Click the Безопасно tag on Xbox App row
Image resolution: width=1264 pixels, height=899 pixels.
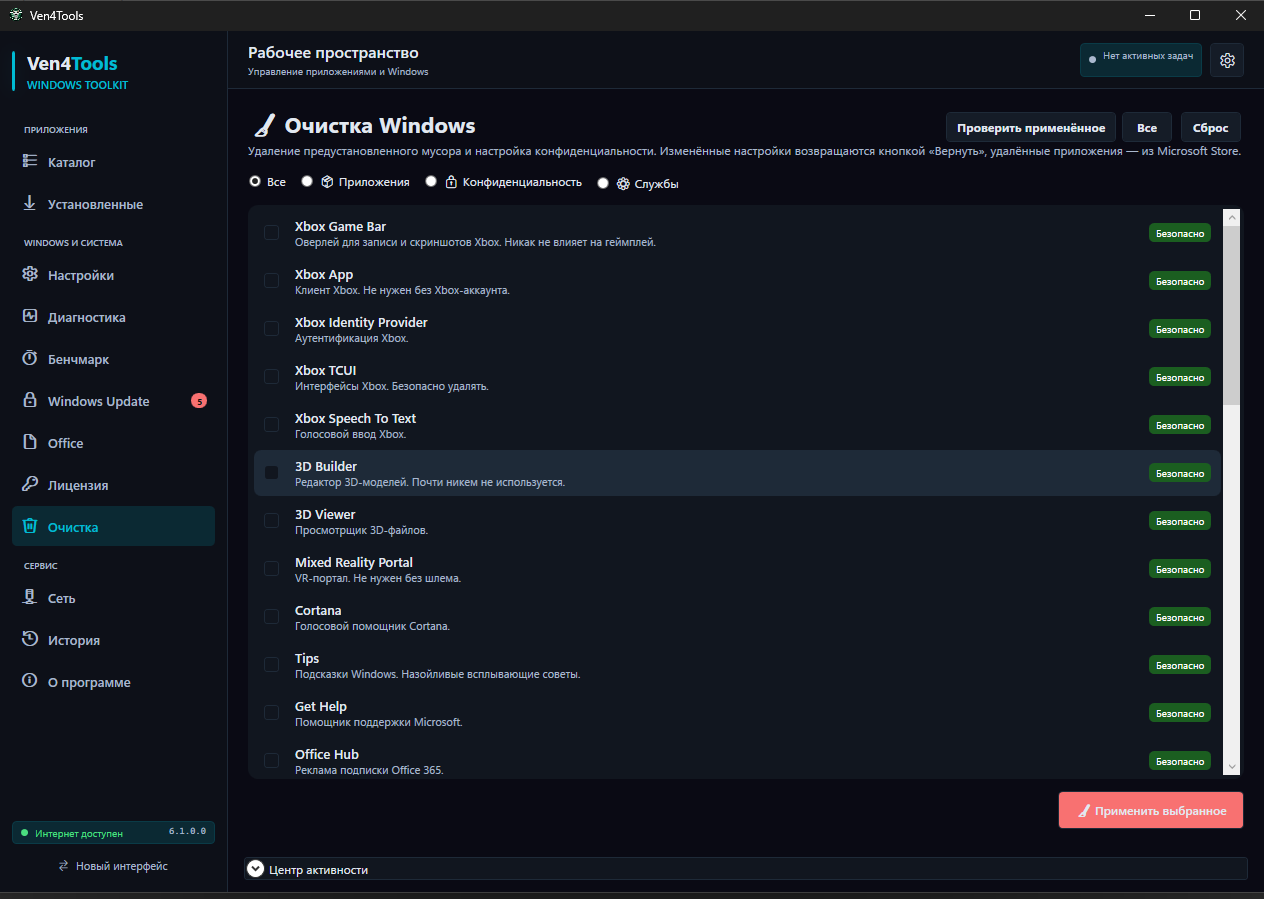click(x=1180, y=281)
